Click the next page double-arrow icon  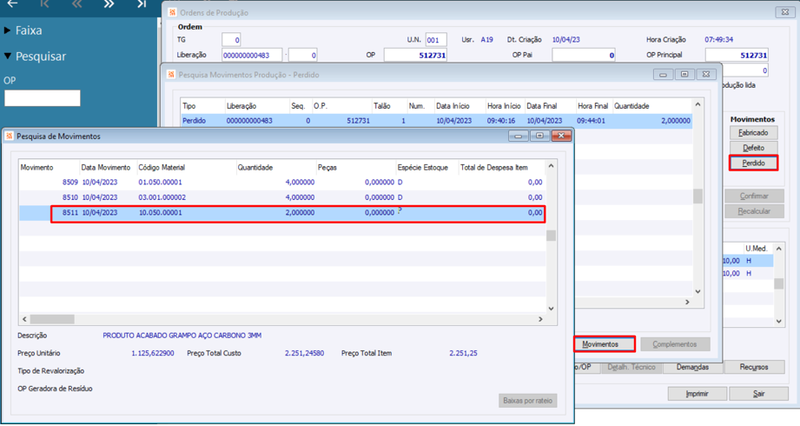coord(109,4)
